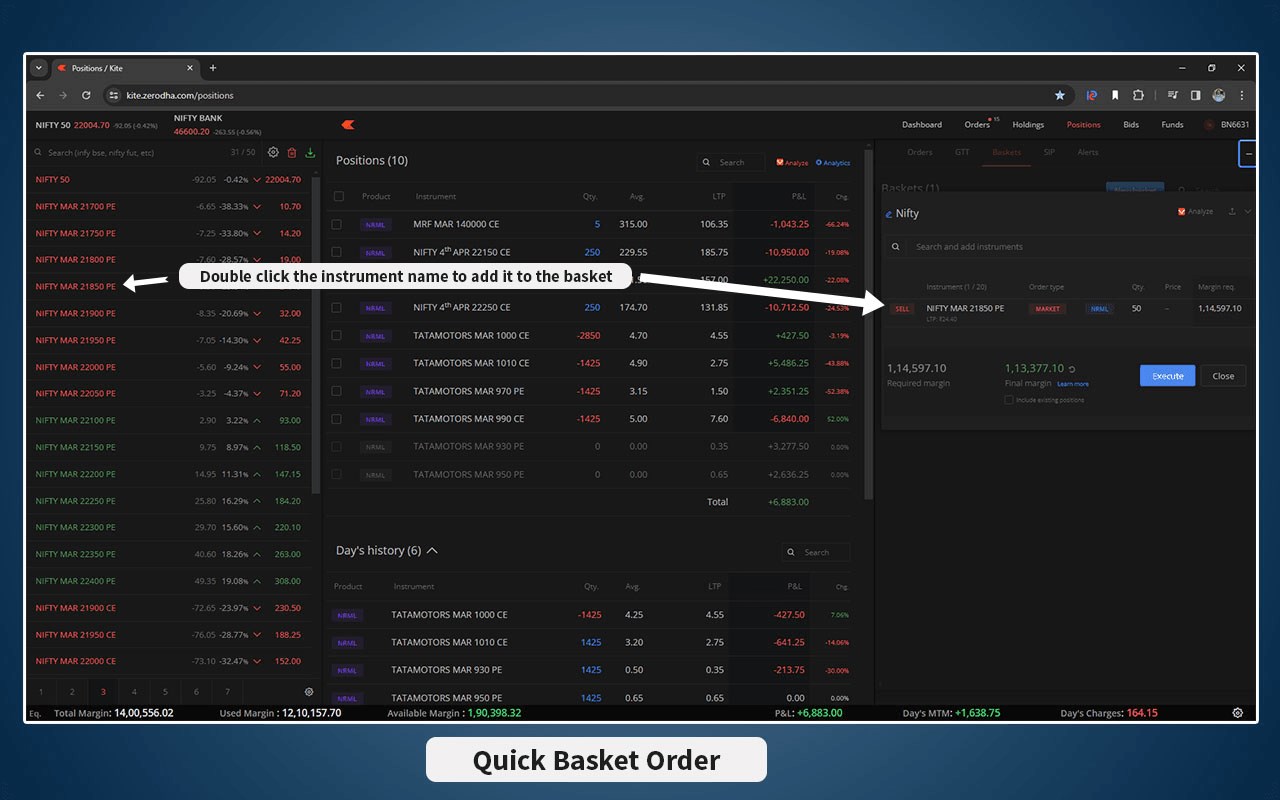The image size is (1280, 800).
Task: Collapse the Day's history section chevron
Action: pyautogui.click(x=432, y=550)
